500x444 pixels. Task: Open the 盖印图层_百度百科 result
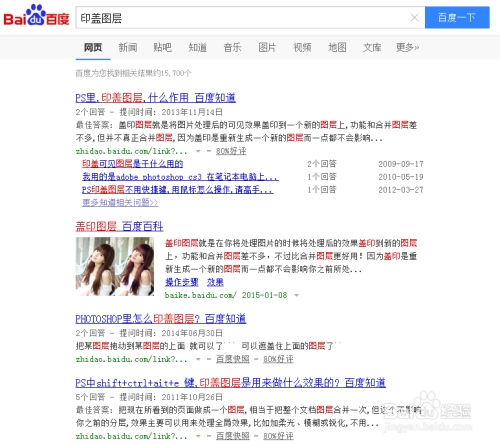click(x=119, y=226)
